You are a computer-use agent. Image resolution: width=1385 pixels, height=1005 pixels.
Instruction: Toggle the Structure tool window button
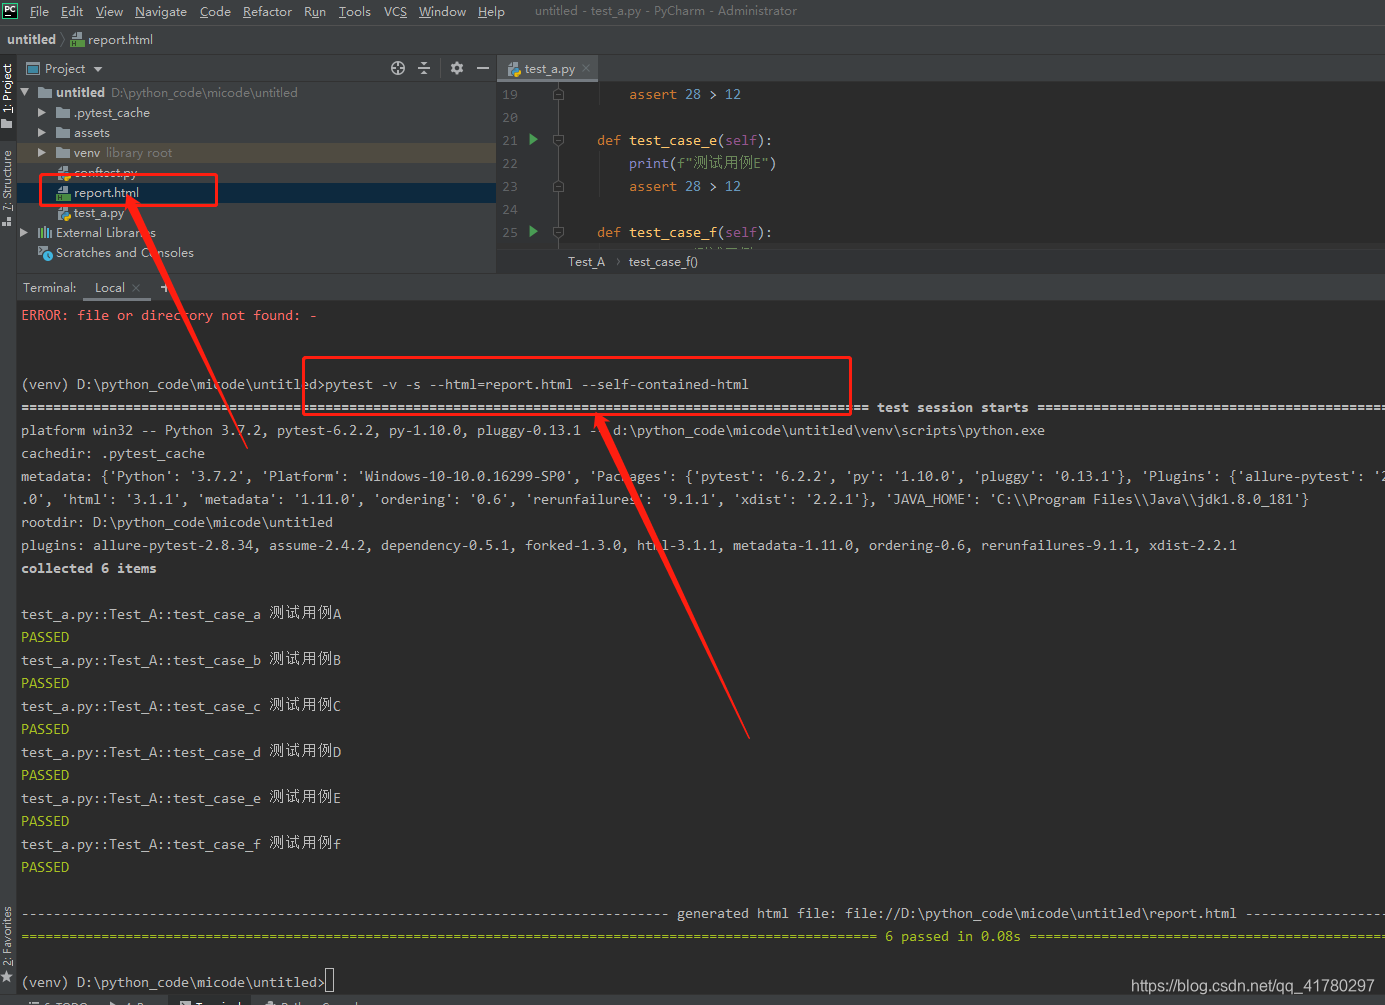click(8, 188)
